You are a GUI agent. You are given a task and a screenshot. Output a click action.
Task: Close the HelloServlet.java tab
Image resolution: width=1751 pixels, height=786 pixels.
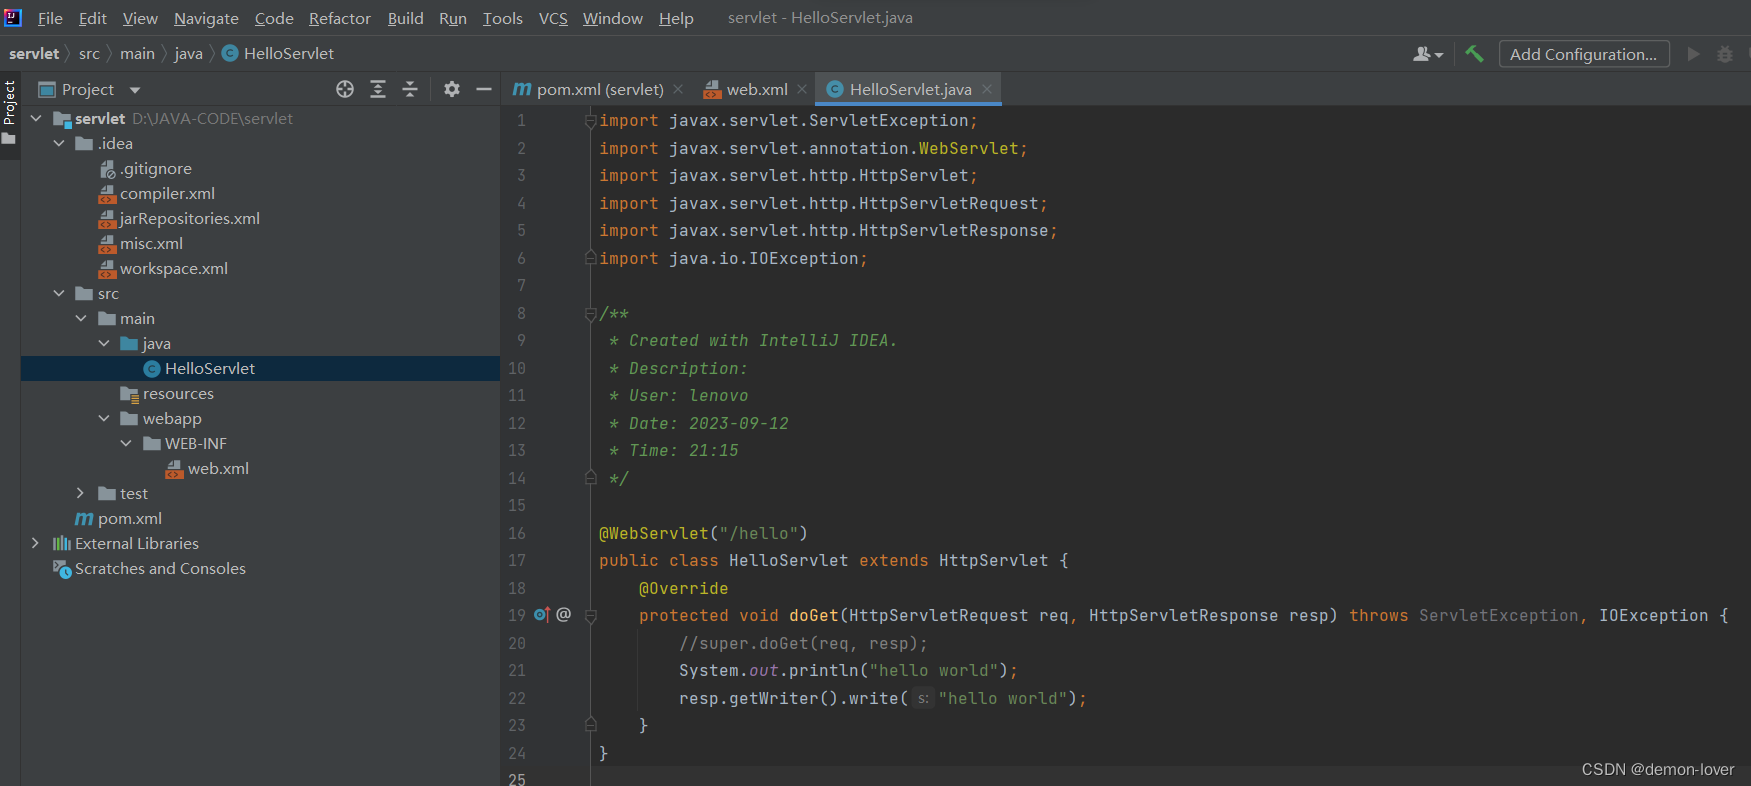(x=987, y=89)
